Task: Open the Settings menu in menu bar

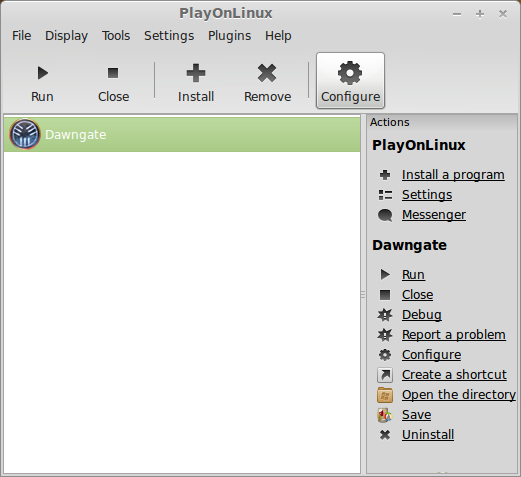Action: (169, 36)
